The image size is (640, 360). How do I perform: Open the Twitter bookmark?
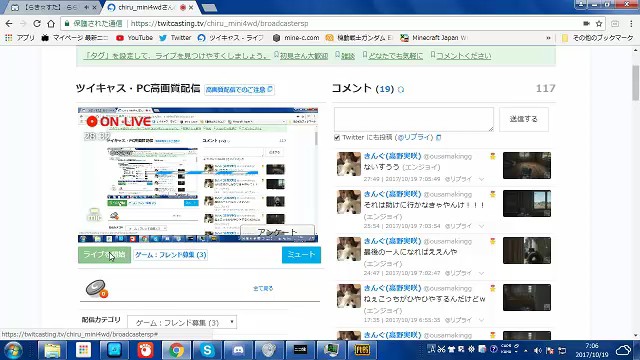[175, 38]
